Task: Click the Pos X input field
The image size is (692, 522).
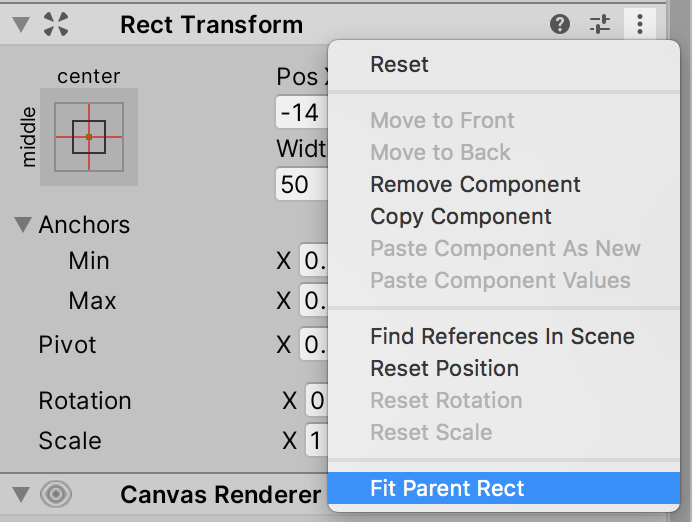Action: pos(302,112)
